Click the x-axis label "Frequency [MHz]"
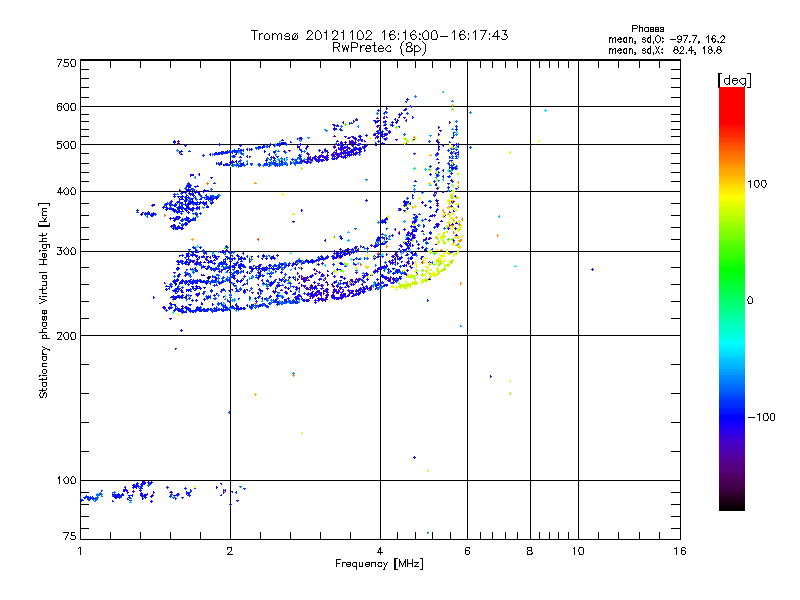This screenshot has height=600, width=800. point(379,564)
